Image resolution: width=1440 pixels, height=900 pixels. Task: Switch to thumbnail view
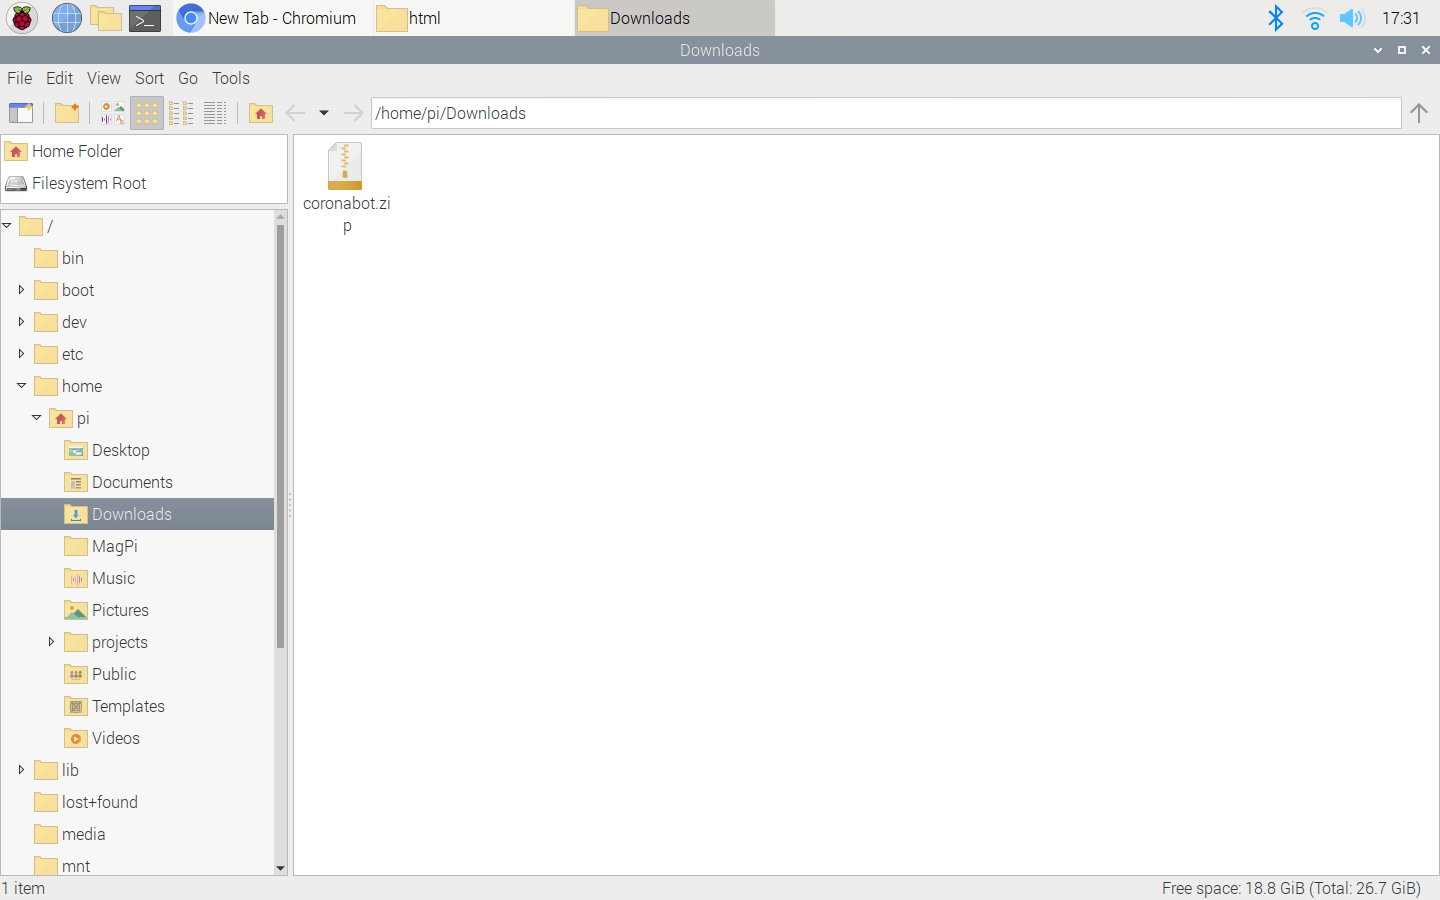(x=113, y=113)
